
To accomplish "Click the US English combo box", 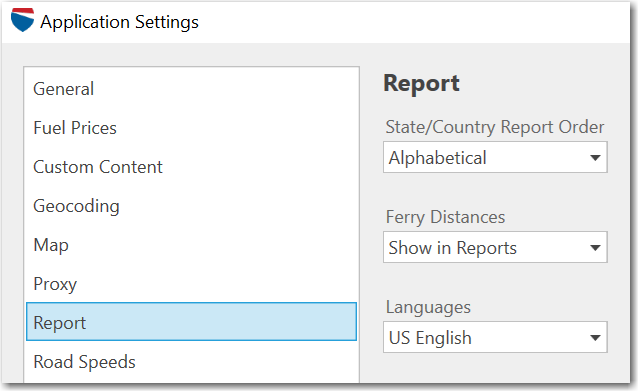I will tap(495, 337).
